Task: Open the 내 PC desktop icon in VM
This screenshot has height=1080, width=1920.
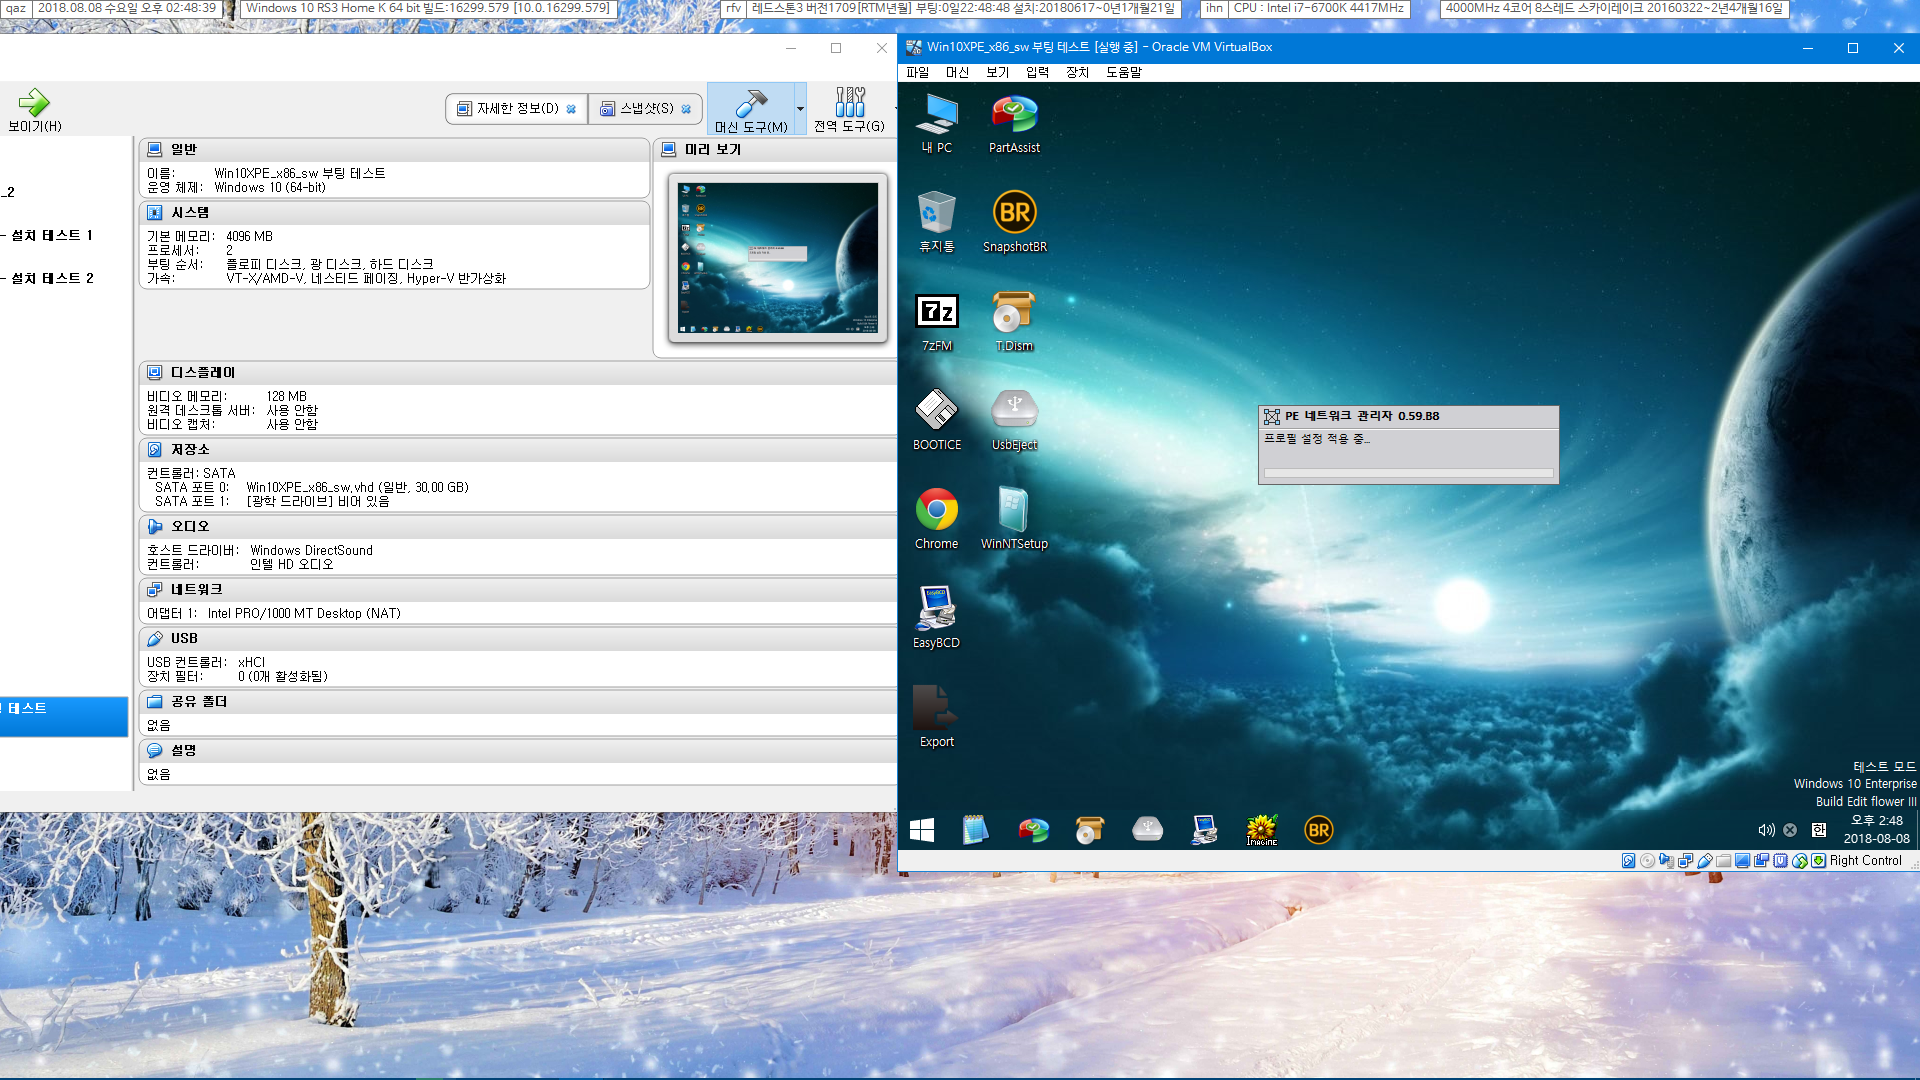Action: click(937, 124)
